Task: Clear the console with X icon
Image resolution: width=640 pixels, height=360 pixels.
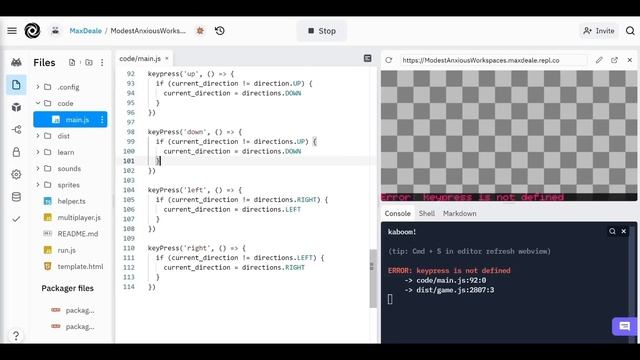Action: (x=624, y=231)
